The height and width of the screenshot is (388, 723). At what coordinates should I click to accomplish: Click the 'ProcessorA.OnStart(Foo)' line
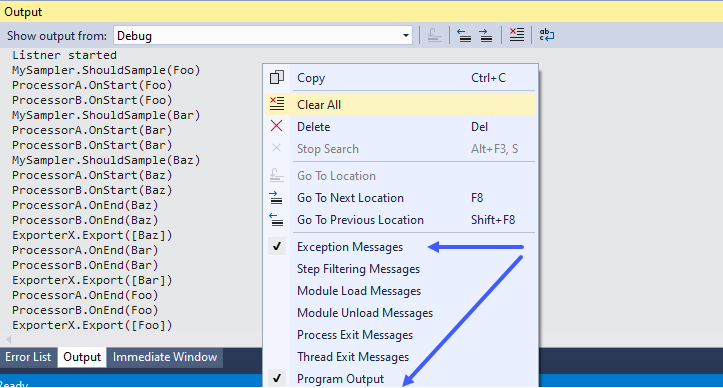tap(92, 85)
